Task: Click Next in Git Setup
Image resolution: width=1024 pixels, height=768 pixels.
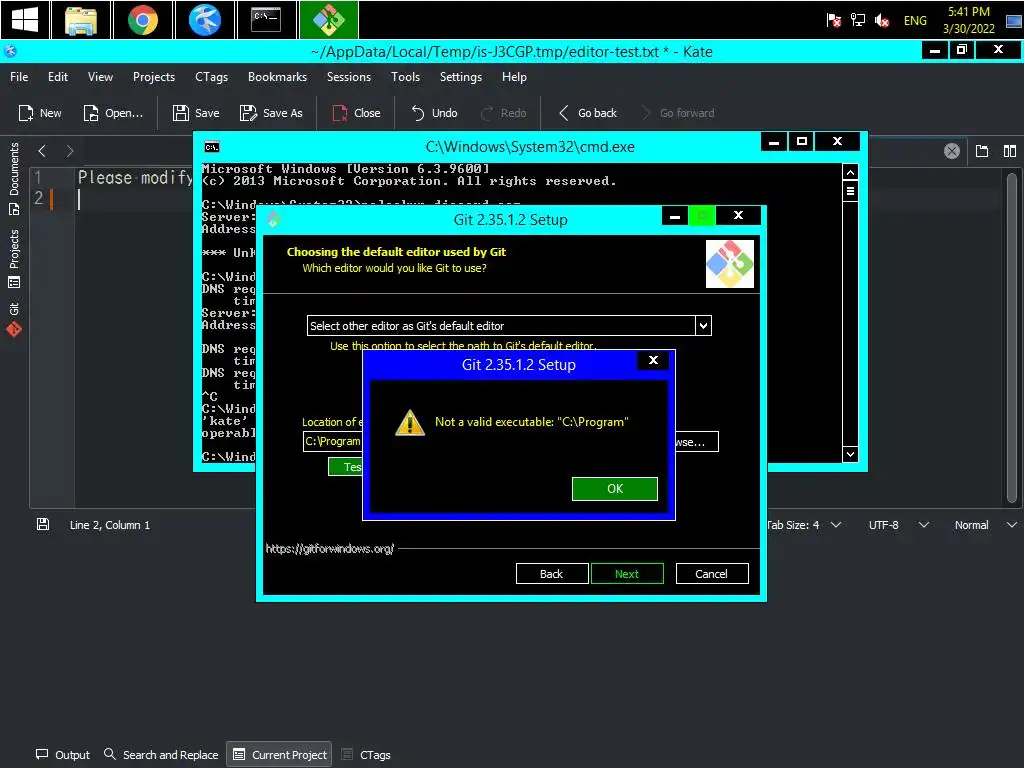Action: click(x=627, y=573)
